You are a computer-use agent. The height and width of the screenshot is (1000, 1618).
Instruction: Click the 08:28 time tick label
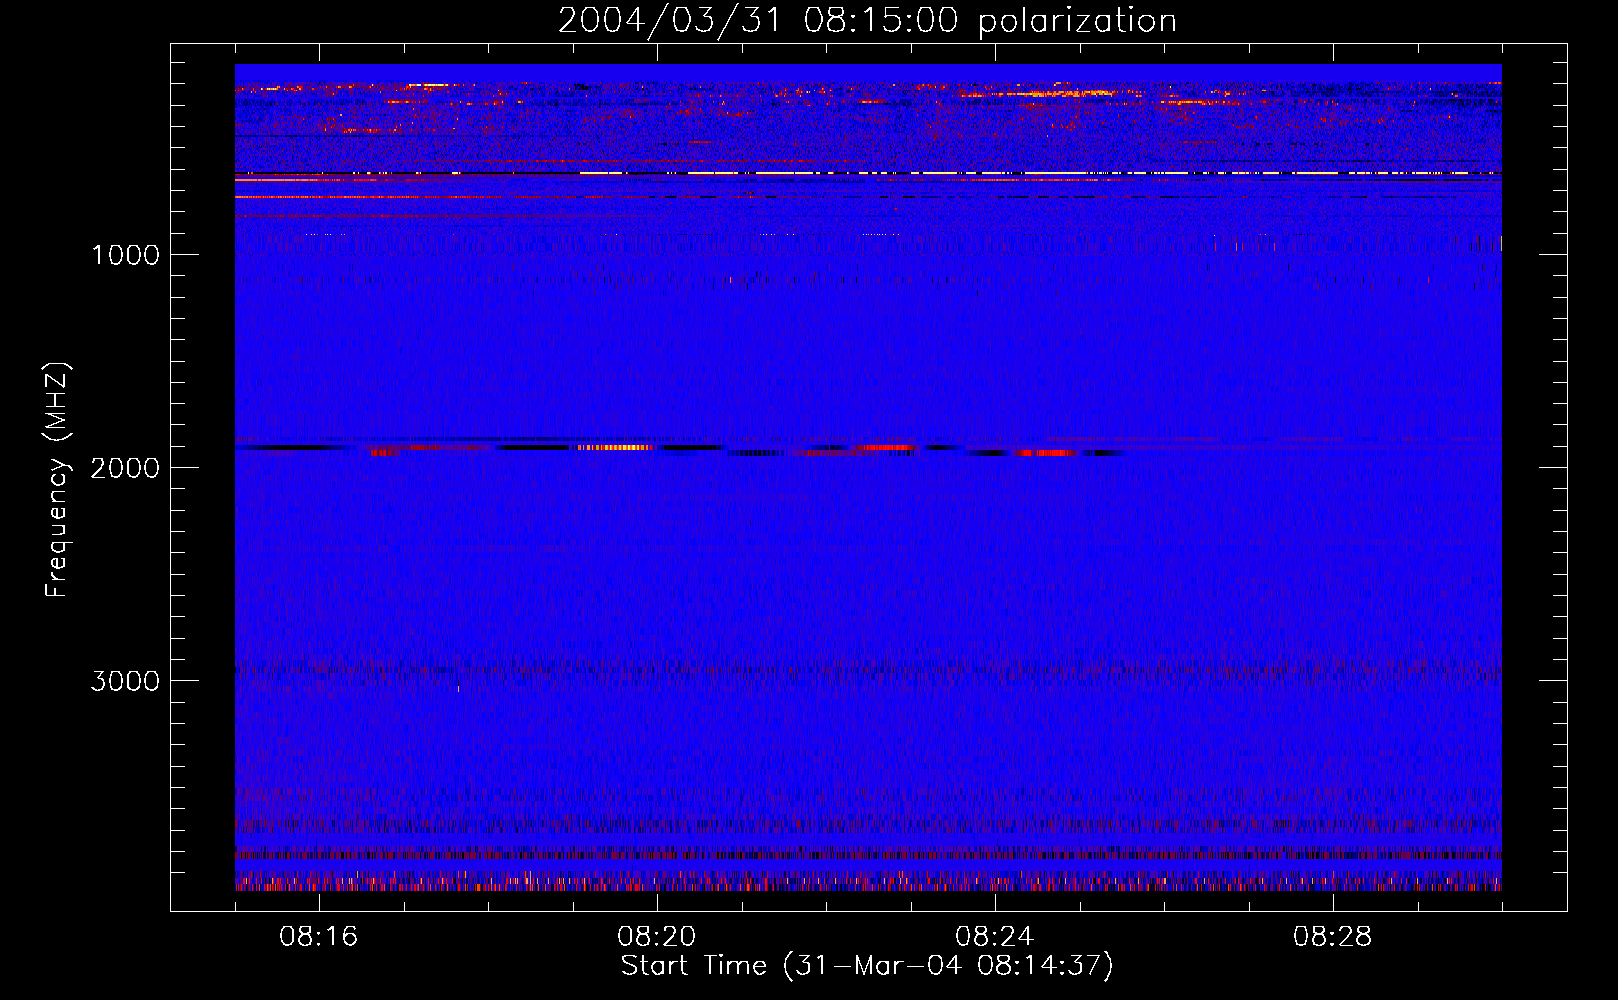(1333, 937)
